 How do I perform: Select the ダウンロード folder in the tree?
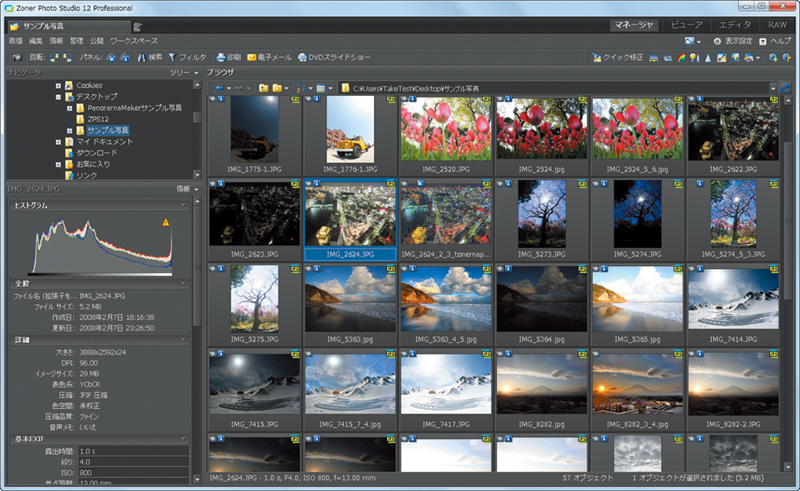click(96, 153)
